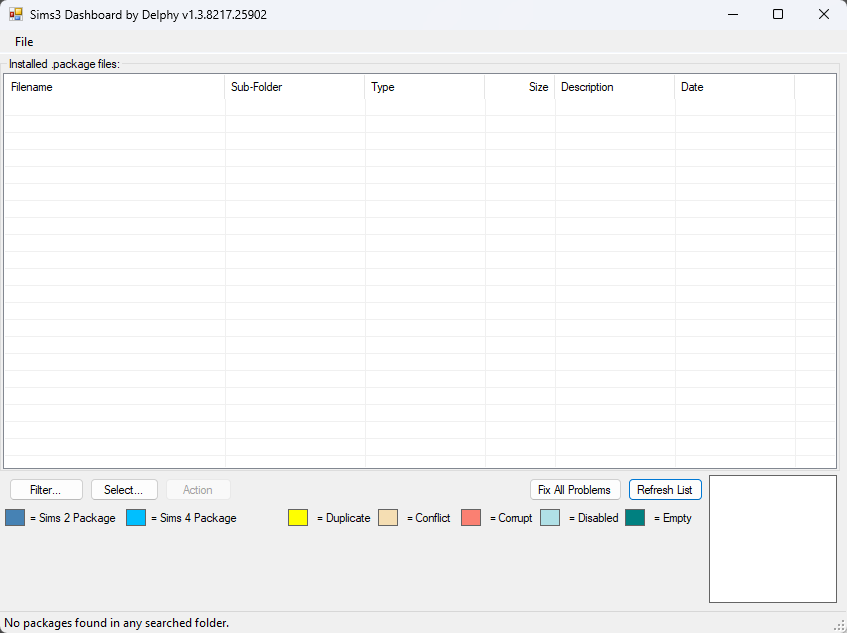Image resolution: width=847 pixels, height=633 pixels.
Task: Click the Conflict legend color swatch
Action: (388, 517)
